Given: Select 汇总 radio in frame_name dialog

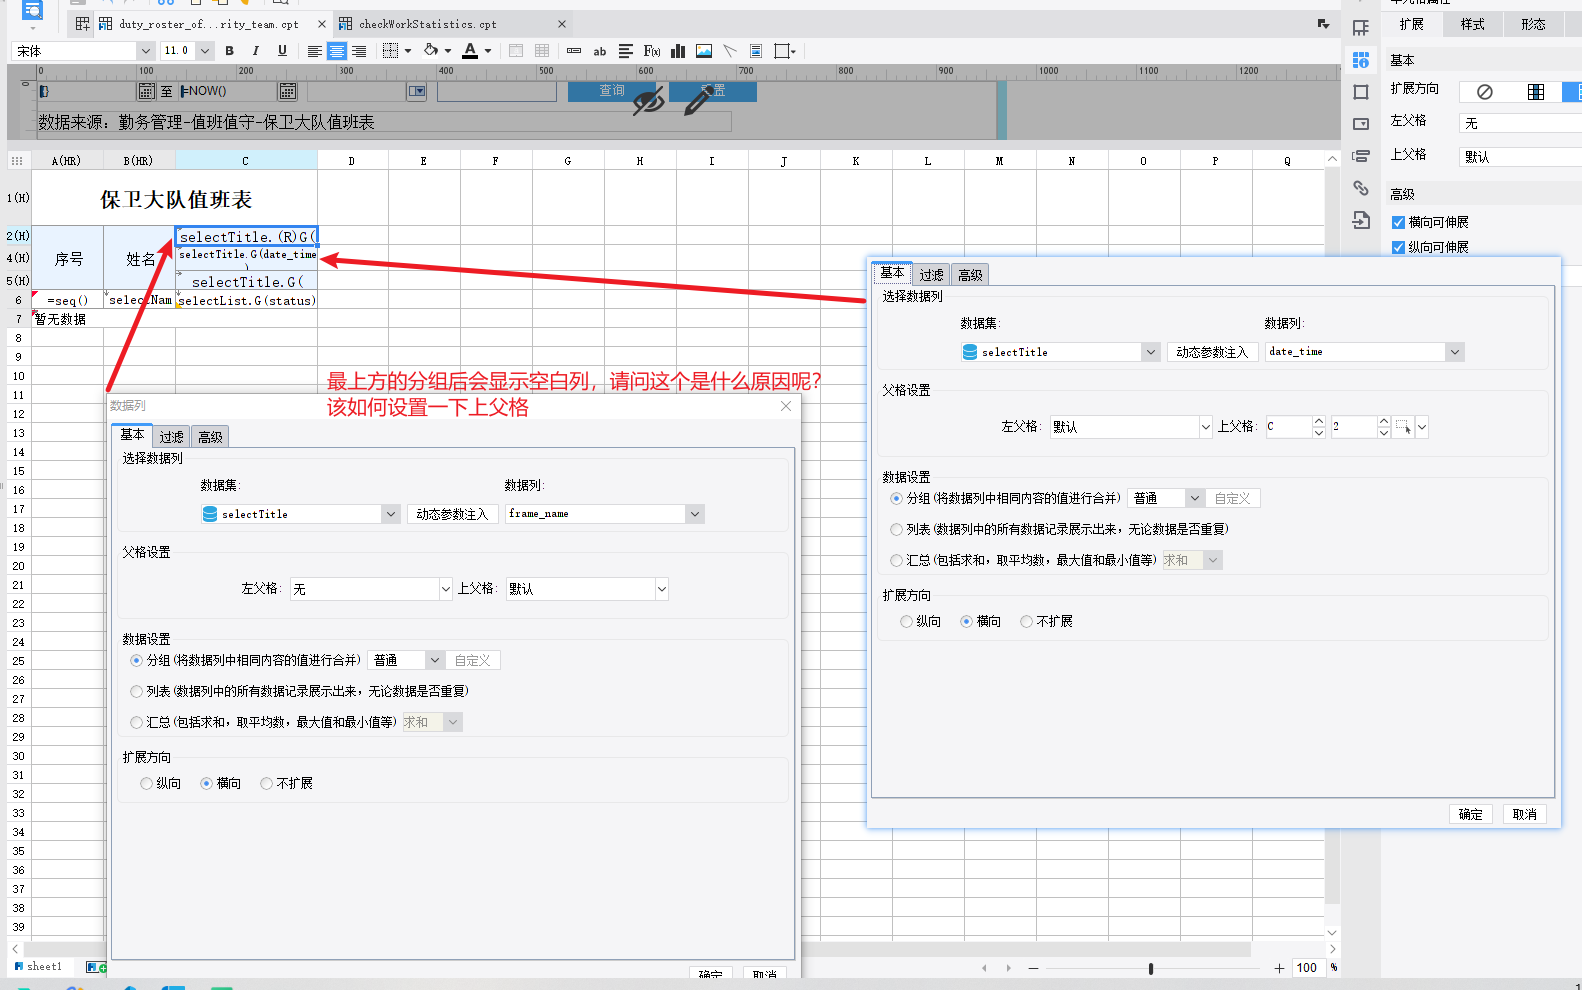Looking at the screenshot, I should click(x=136, y=722).
